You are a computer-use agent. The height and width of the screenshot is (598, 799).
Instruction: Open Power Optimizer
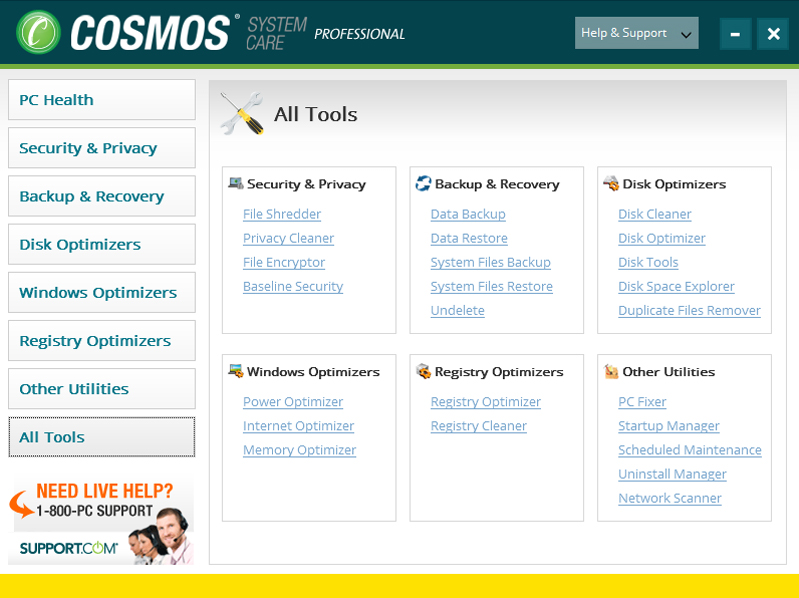pyautogui.click(x=293, y=401)
